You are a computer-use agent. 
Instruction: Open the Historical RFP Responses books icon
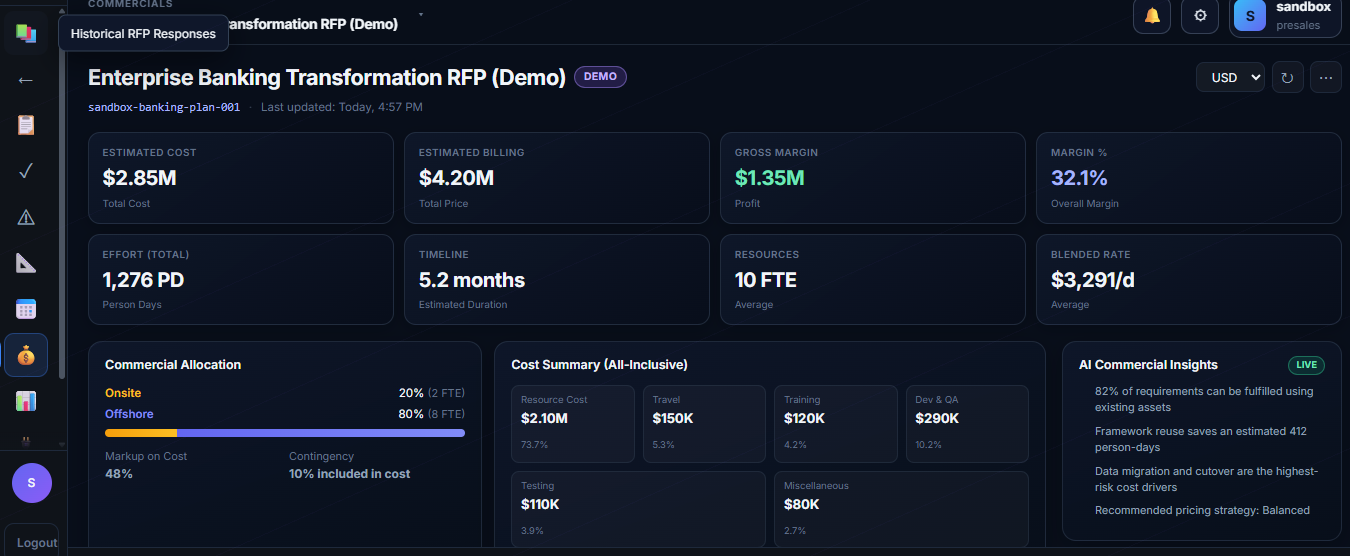26,34
